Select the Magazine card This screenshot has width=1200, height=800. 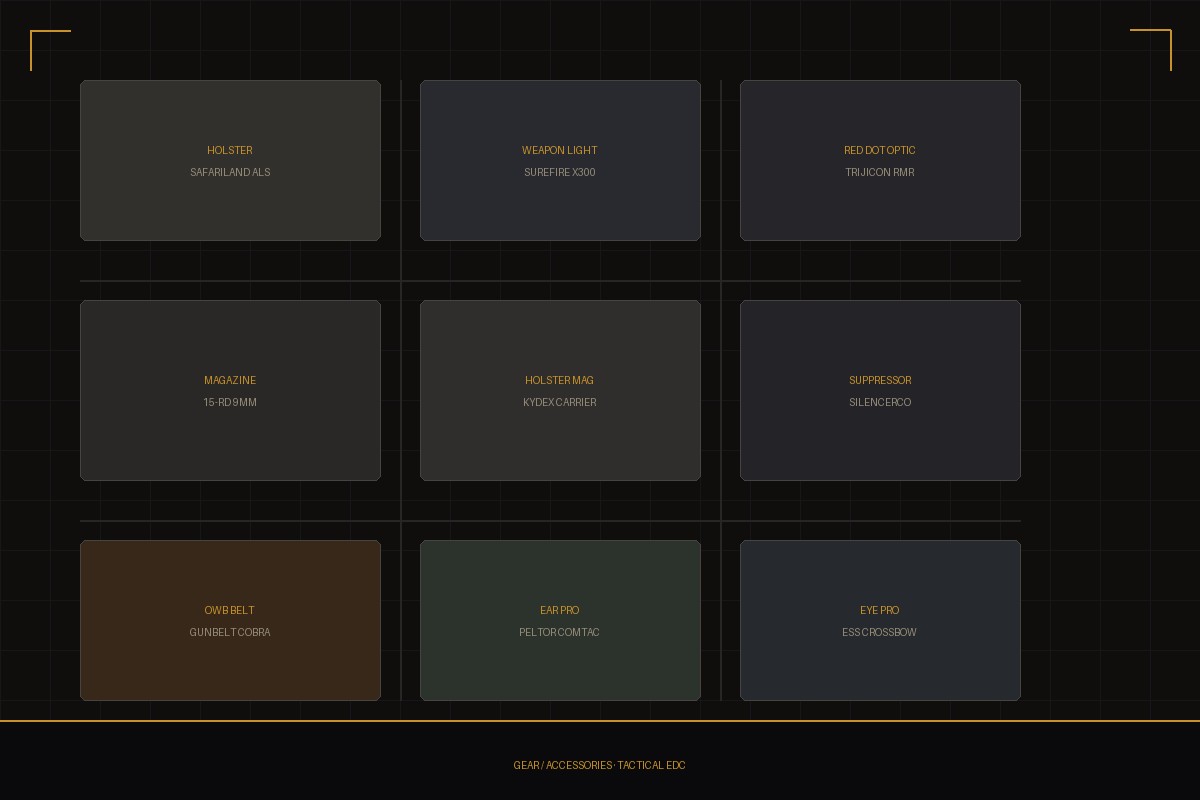230,390
